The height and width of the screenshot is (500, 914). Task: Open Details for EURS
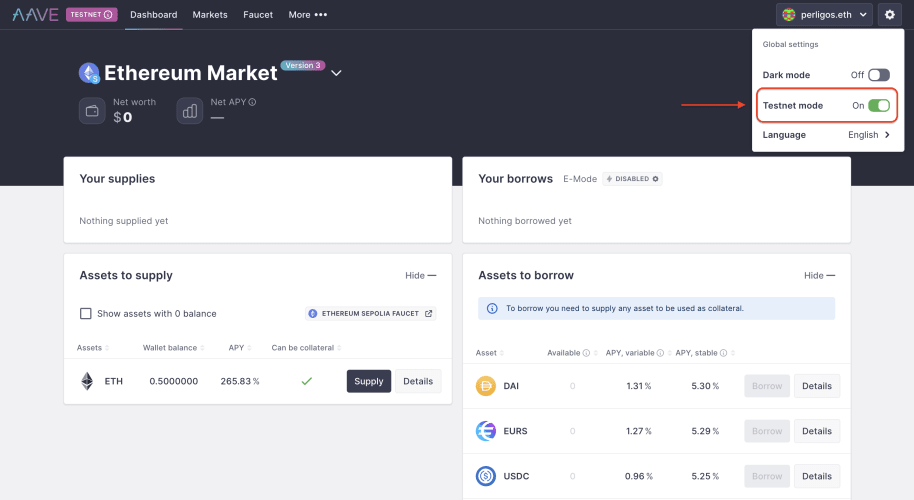click(x=817, y=431)
